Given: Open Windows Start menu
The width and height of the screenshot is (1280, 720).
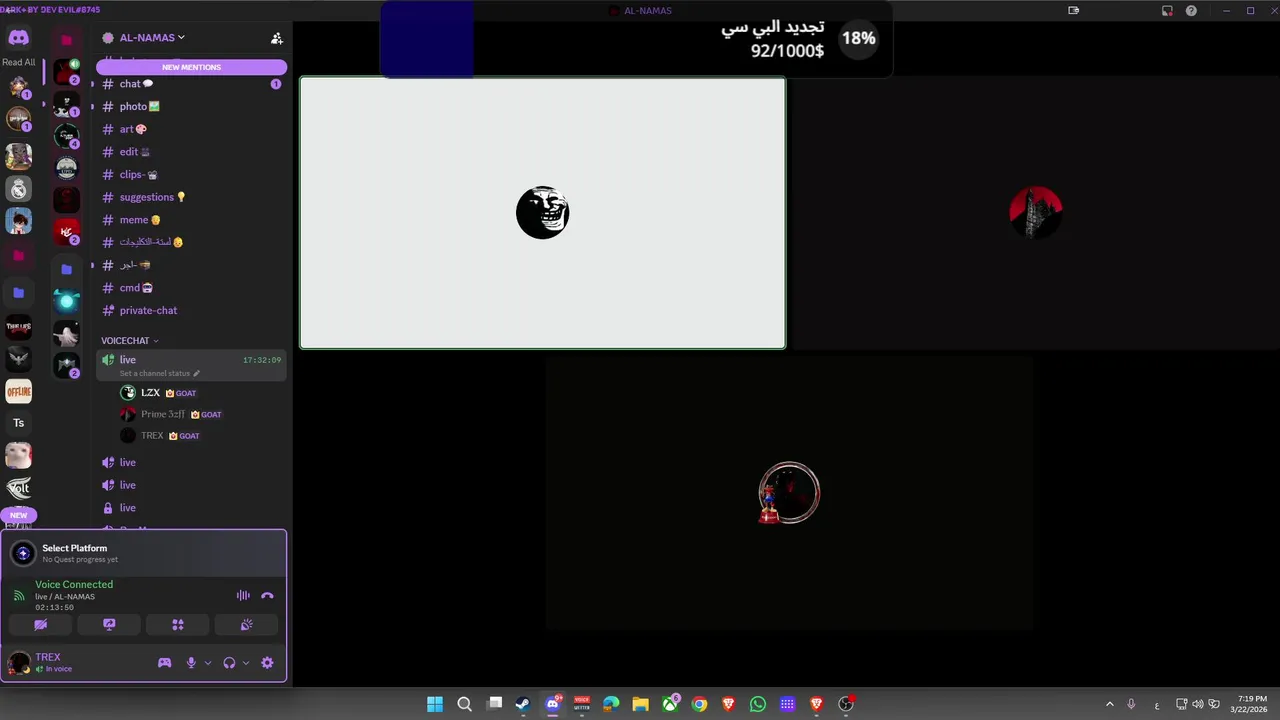Looking at the screenshot, I should [x=435, y=704].
